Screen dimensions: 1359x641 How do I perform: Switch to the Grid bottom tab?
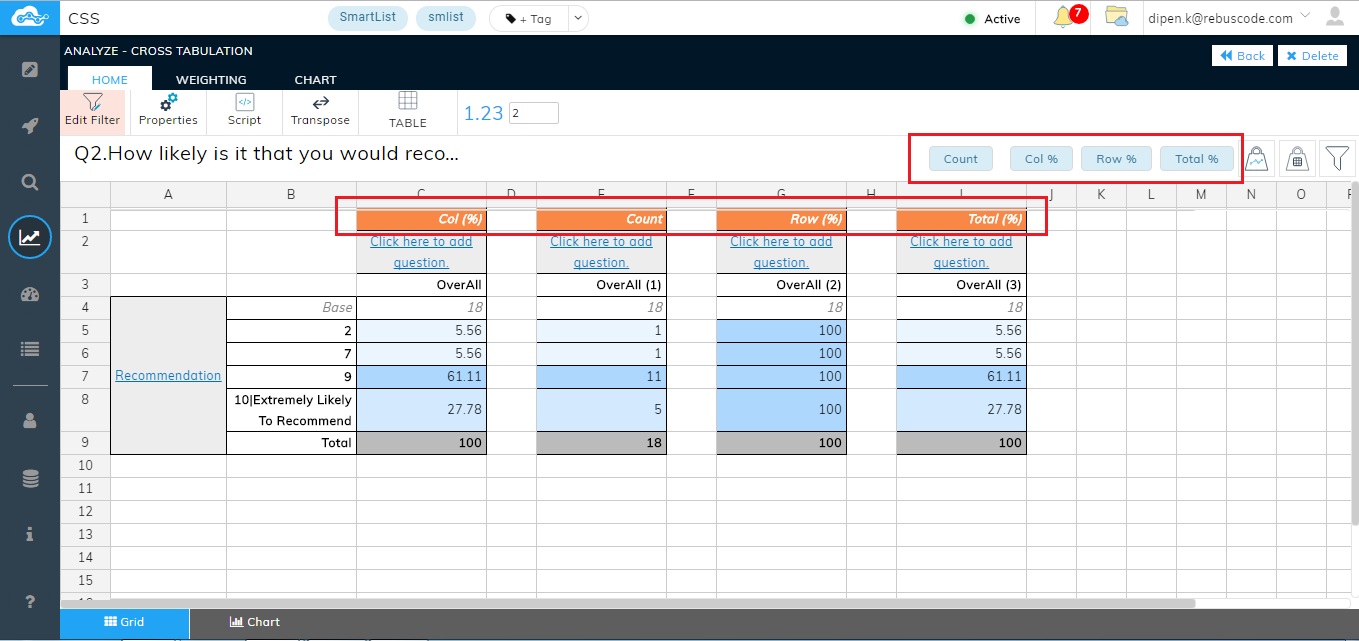(124, 622)
